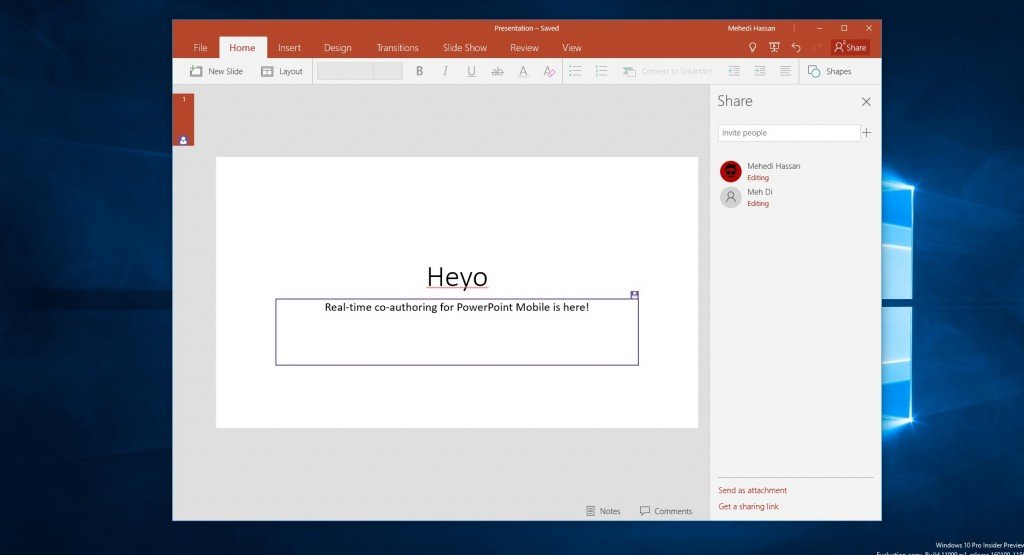
Task: Add a New Slide
Action: (216, 71)
